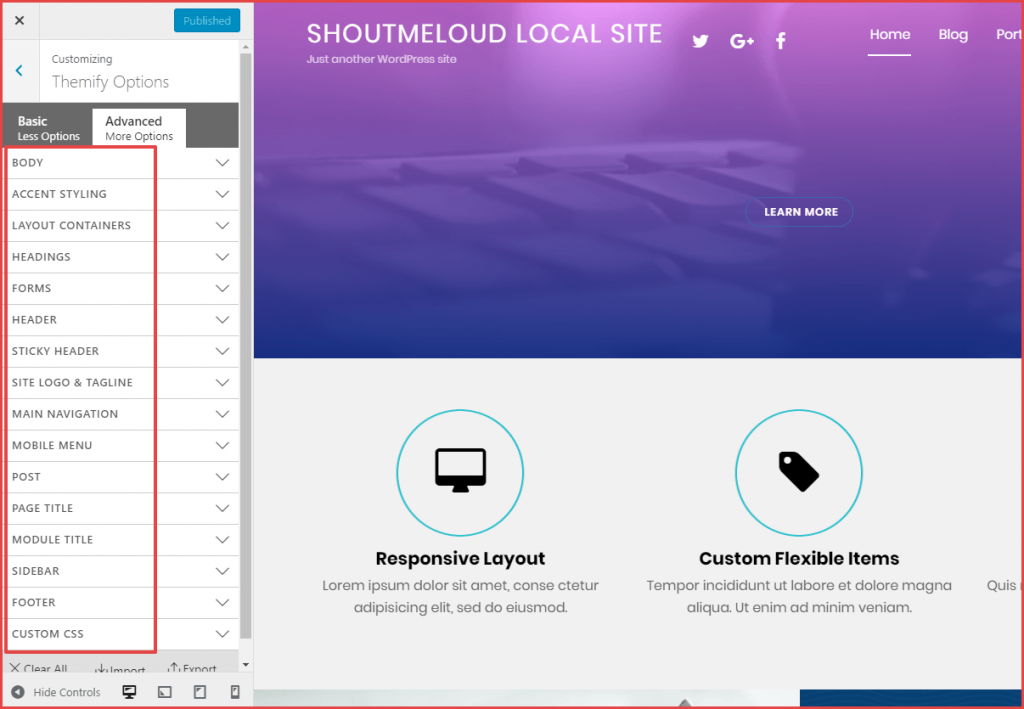Click the sidebar scrollbar up arrow
Image resolution: width=1024 pixels, height=709 pixels.
[246, 46]
